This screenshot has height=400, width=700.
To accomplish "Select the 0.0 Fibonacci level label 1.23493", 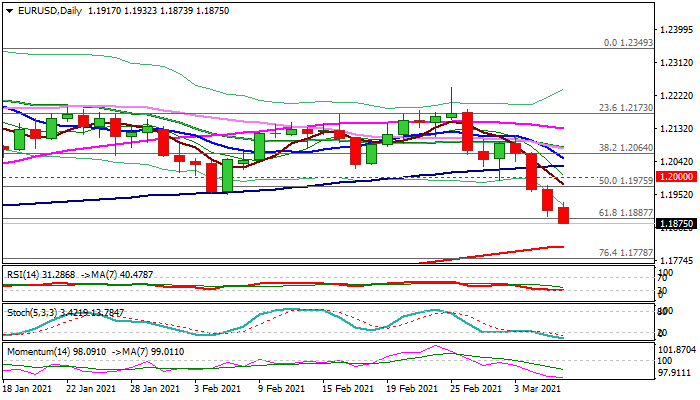I will 628,43.
